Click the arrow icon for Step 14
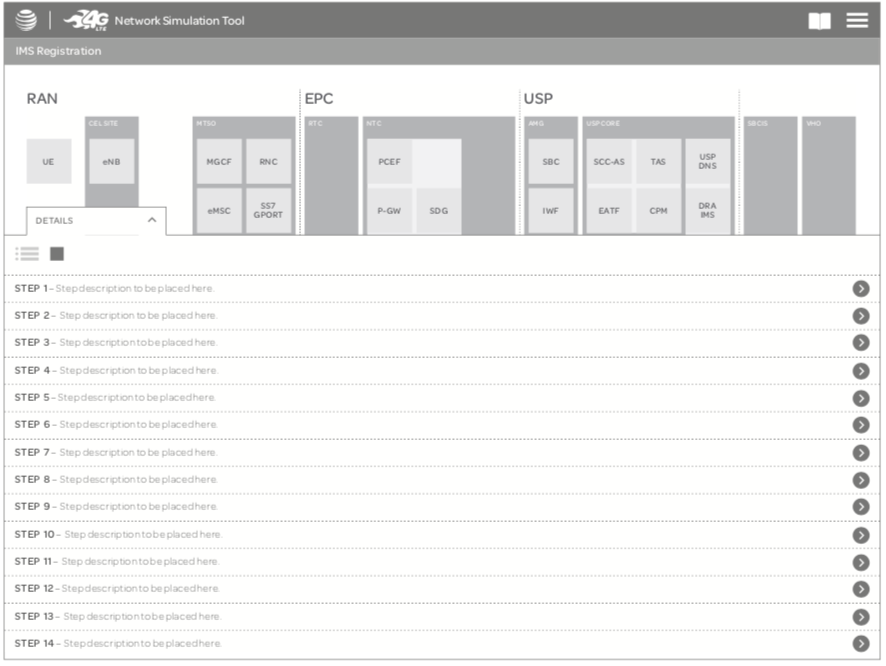The height and width of the screenshot is (666, 886). pos(861,644)
